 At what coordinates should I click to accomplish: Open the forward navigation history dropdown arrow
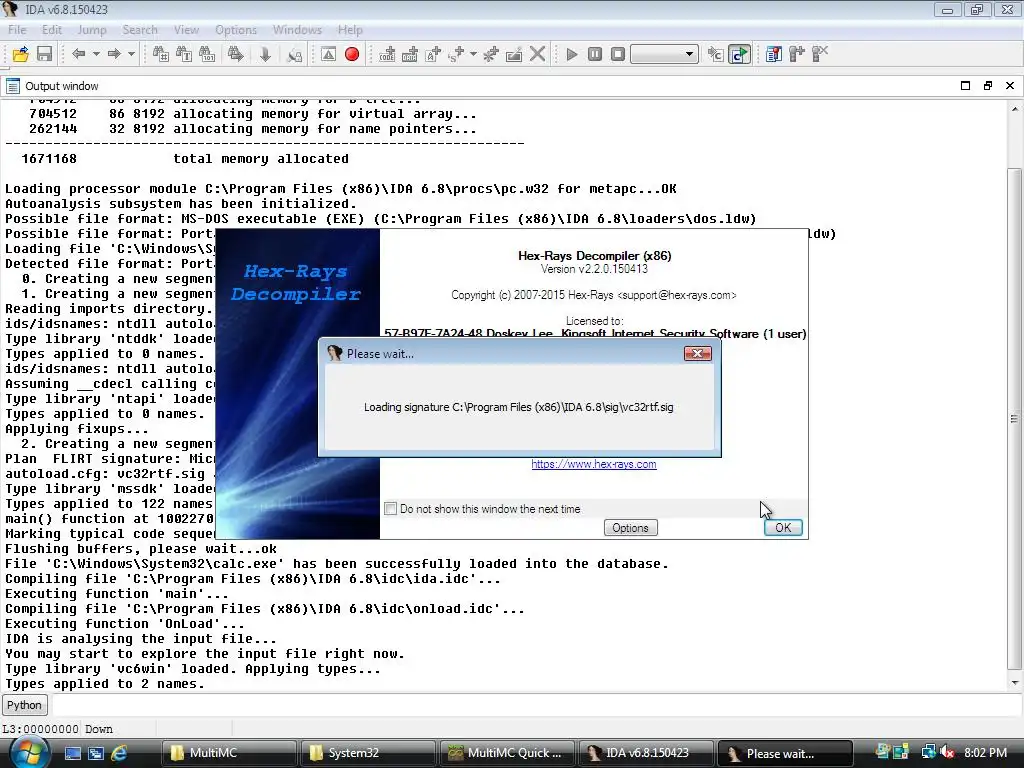pyautogui.click(x=131, y=54)
